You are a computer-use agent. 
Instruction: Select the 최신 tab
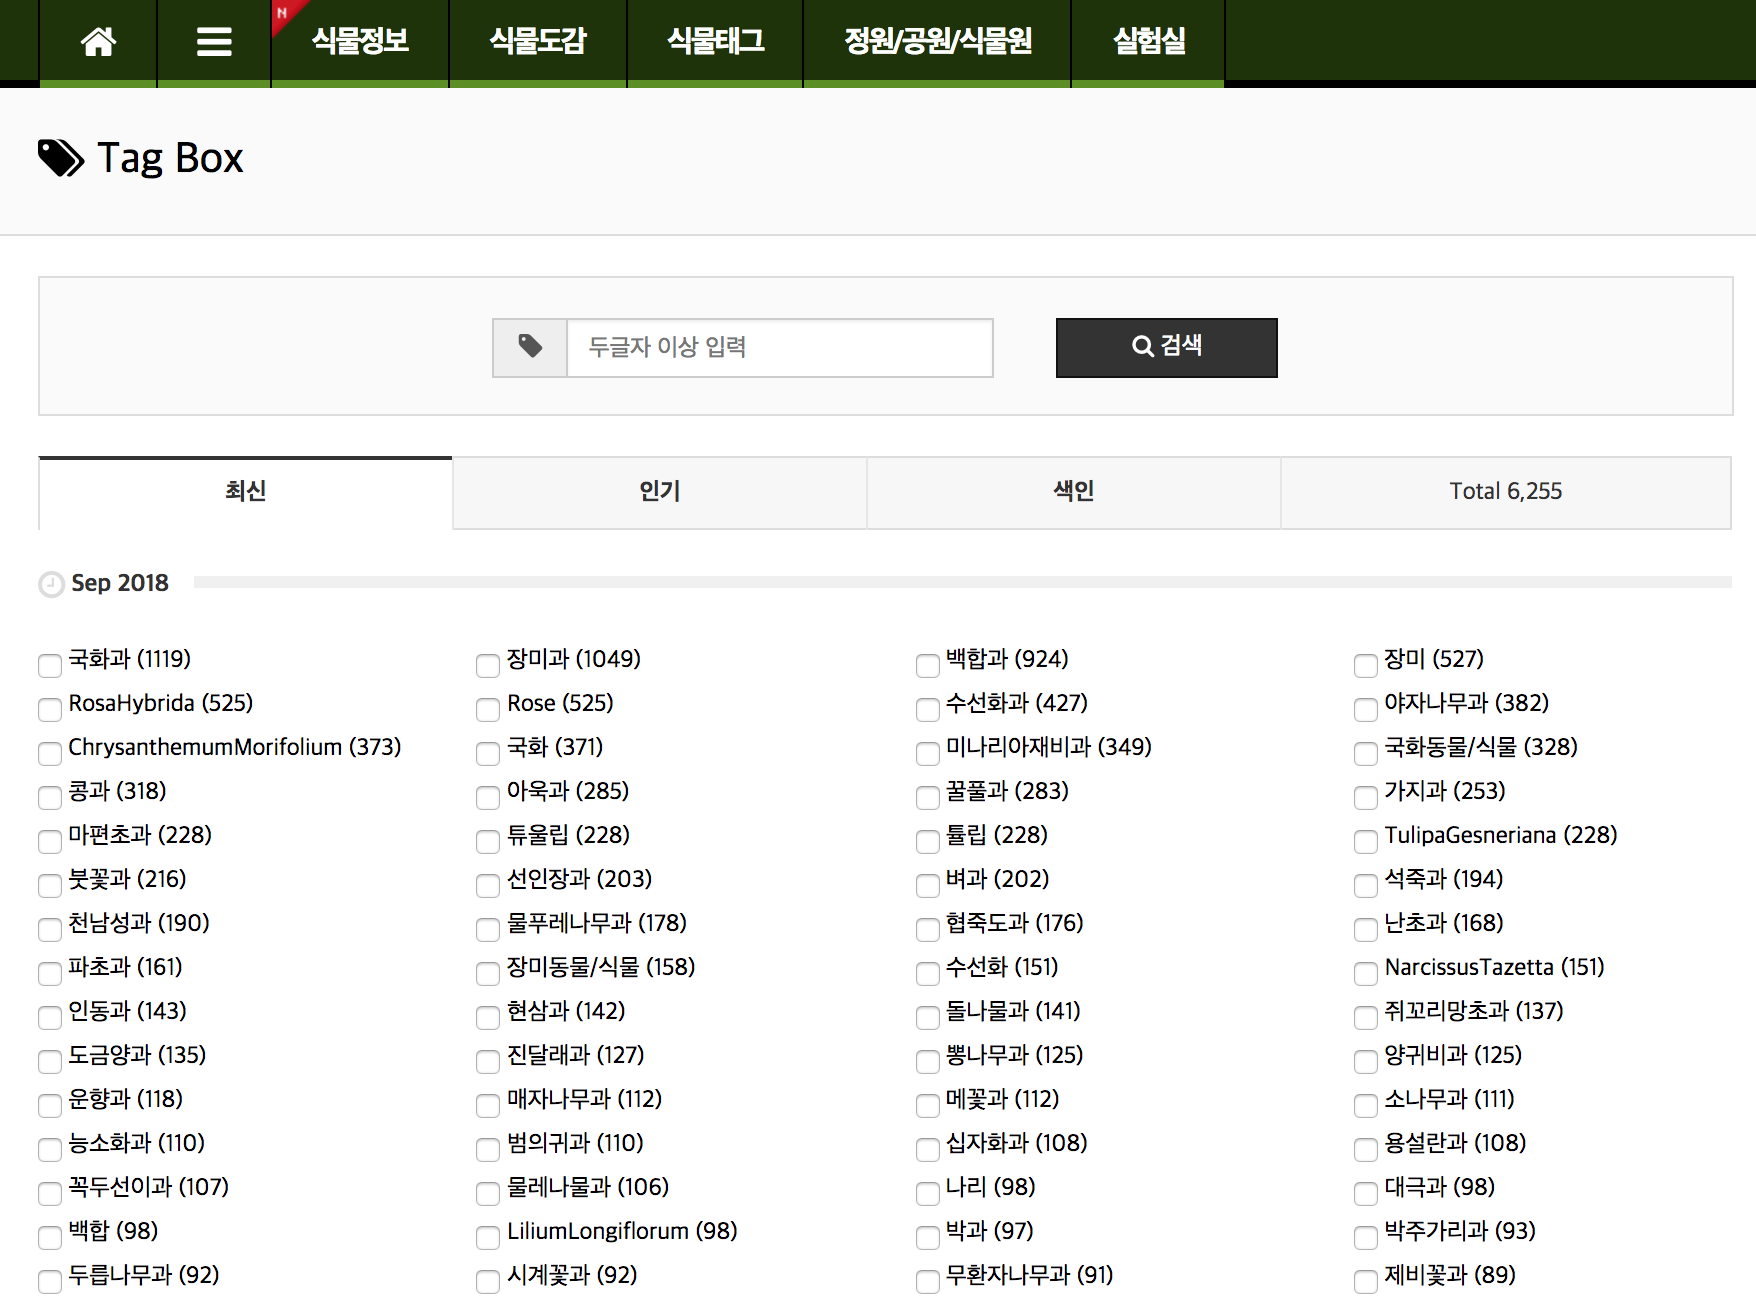coord(245,491)
